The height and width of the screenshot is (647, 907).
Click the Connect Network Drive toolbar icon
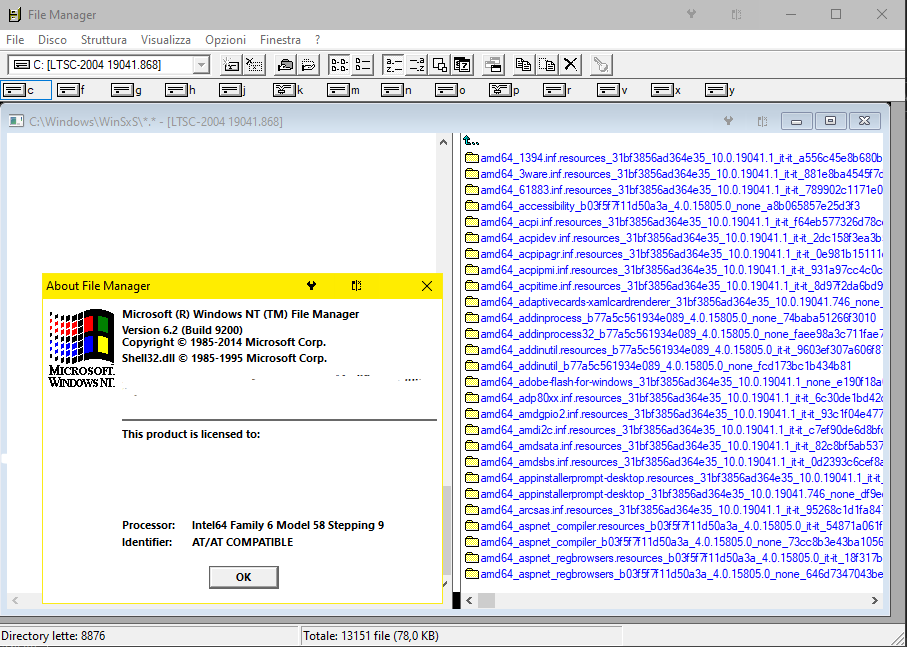point(231,65)
